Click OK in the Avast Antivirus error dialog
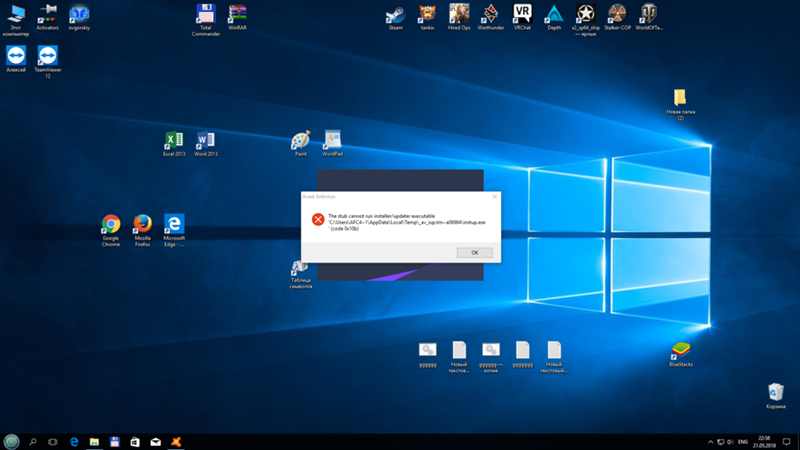The height and width of the screenshot is (450, 800). [x=474, y=253]
